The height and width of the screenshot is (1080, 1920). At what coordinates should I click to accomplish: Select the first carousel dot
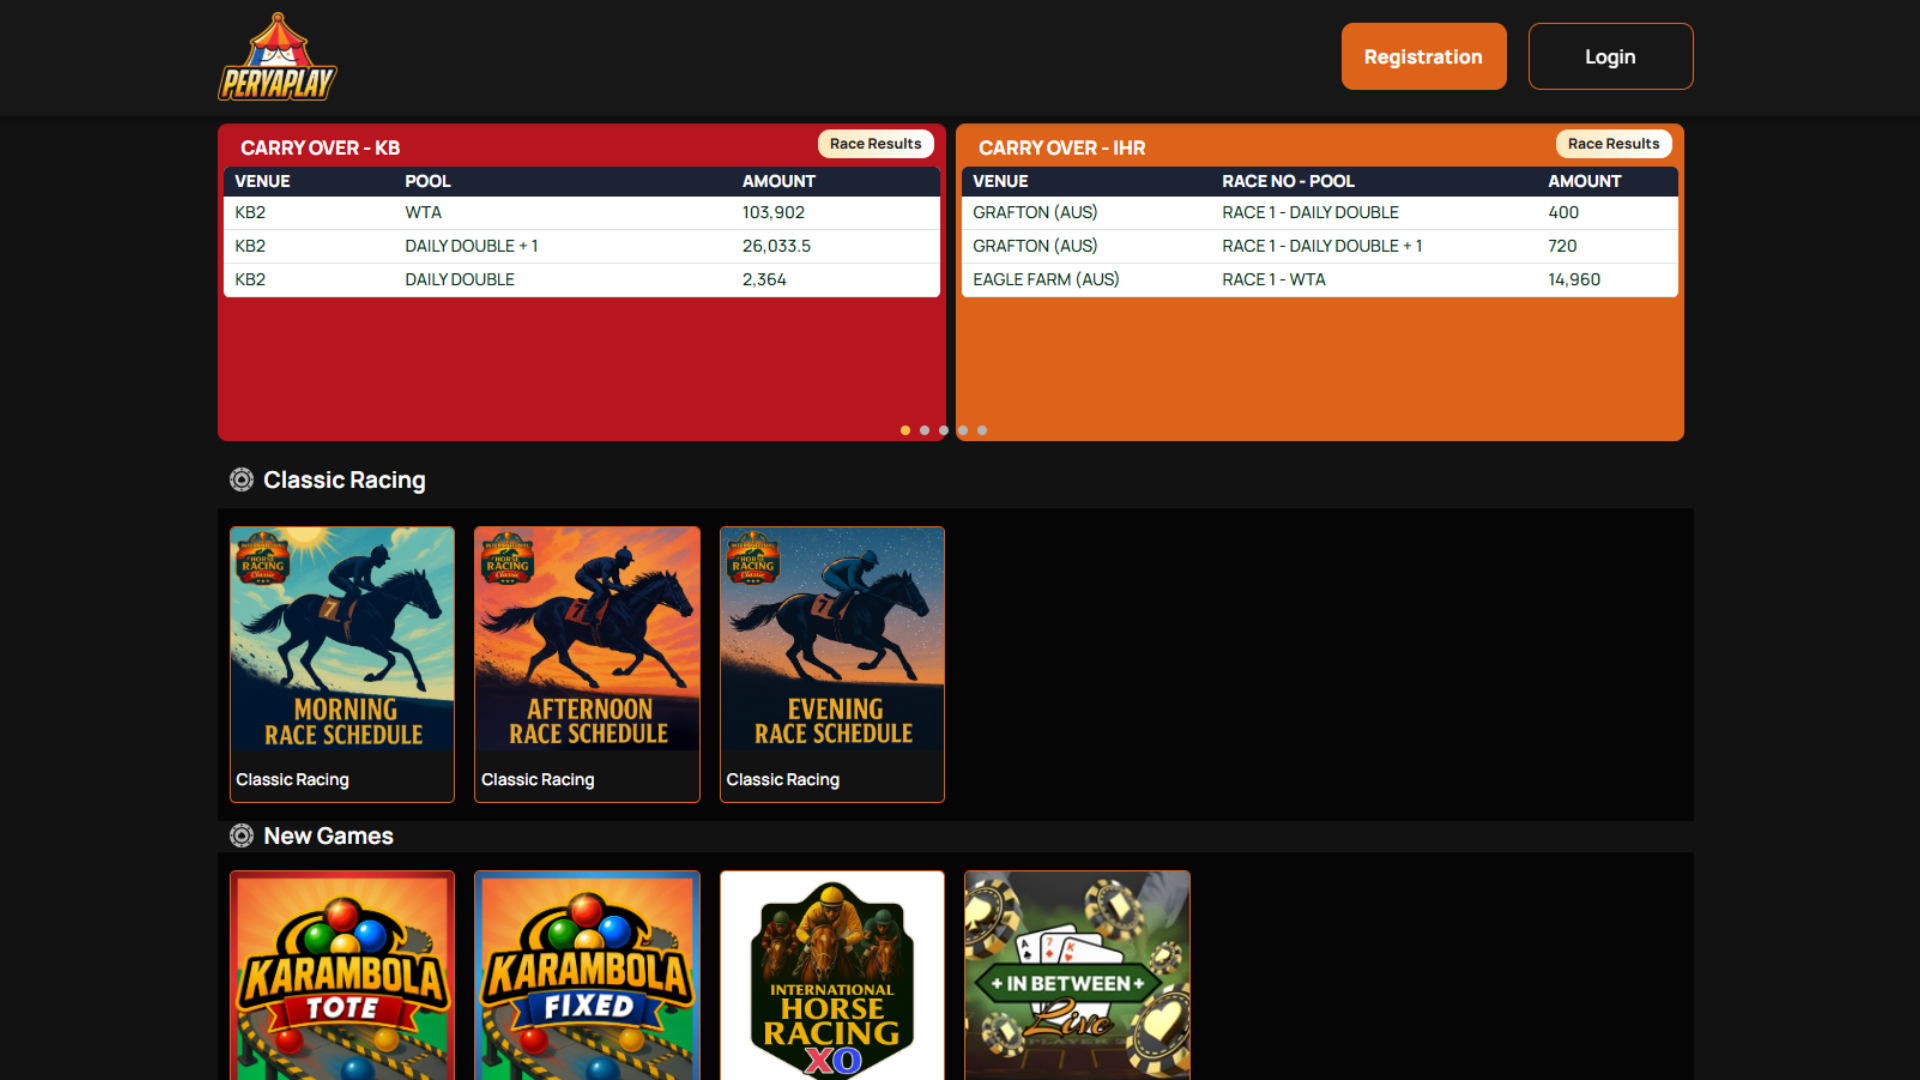[905, 431]
